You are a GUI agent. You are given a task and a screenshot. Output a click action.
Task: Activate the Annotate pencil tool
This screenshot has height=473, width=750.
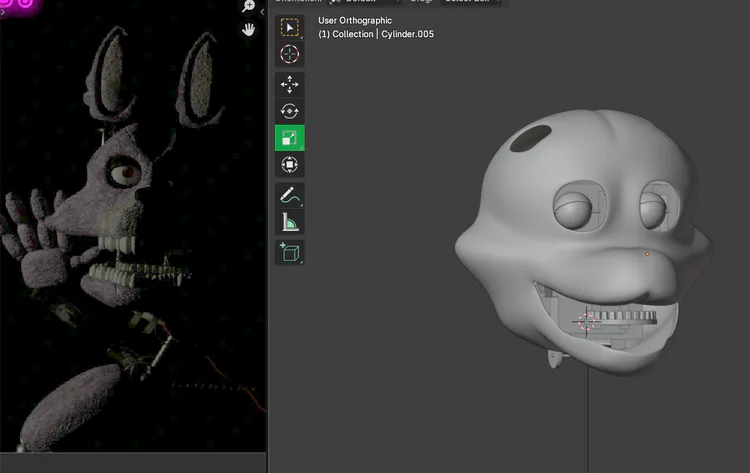pyautogui.click(x=289, y=195)
